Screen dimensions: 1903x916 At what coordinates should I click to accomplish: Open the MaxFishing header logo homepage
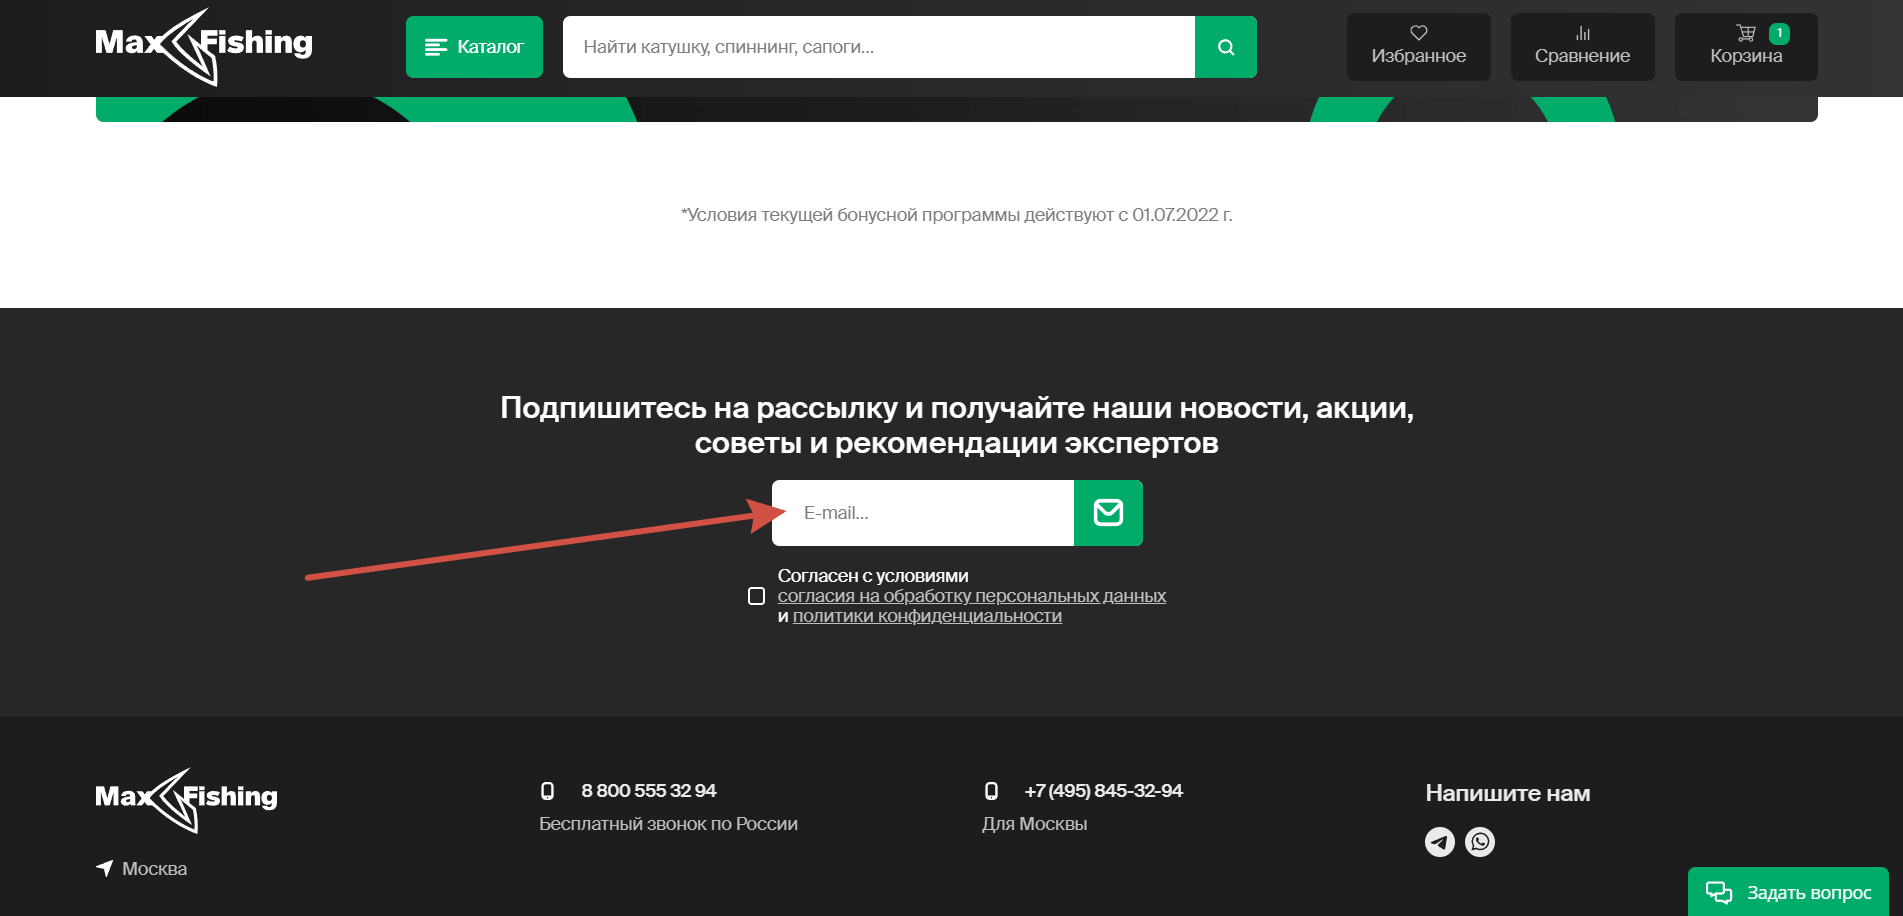[203, 46]
